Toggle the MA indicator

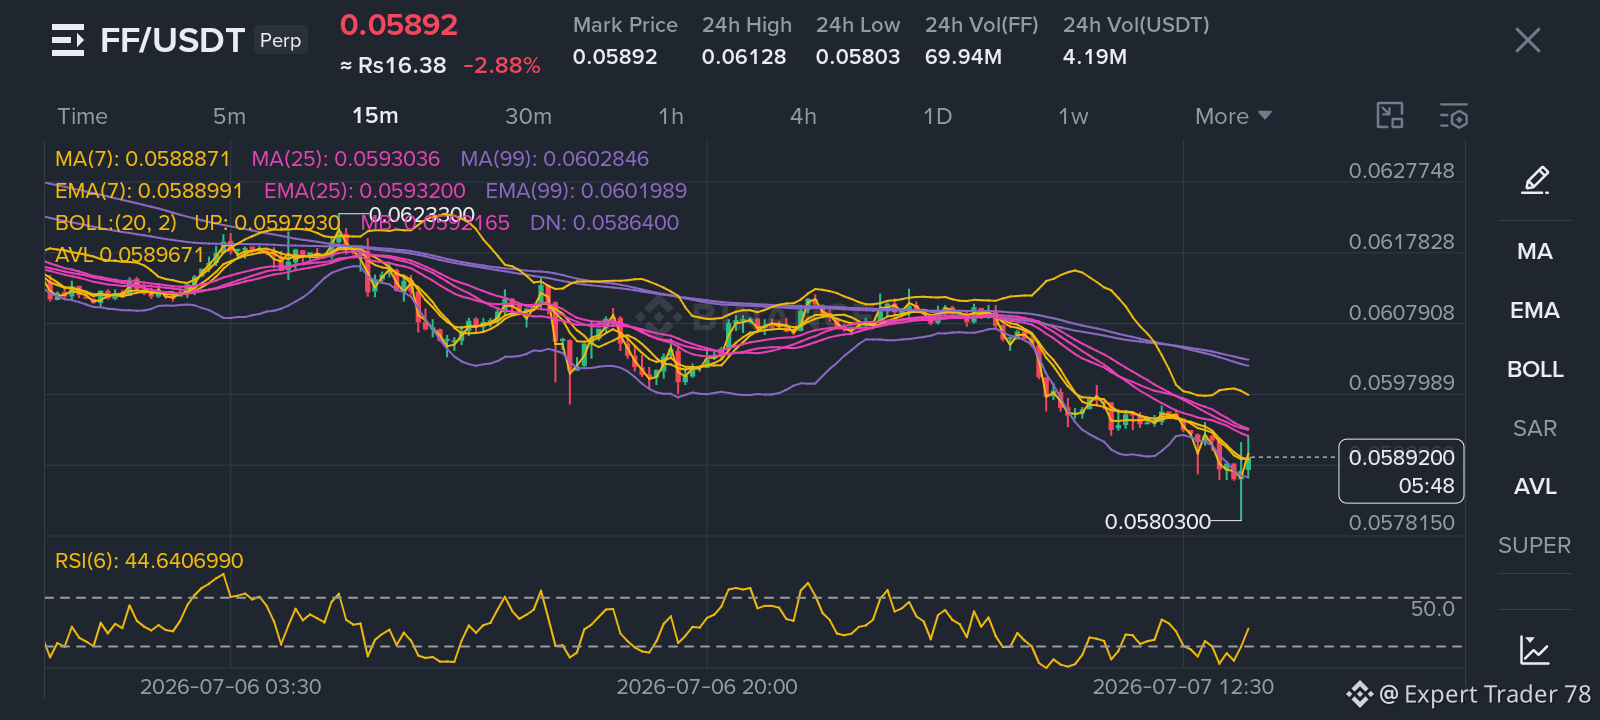click(1535, 251)
